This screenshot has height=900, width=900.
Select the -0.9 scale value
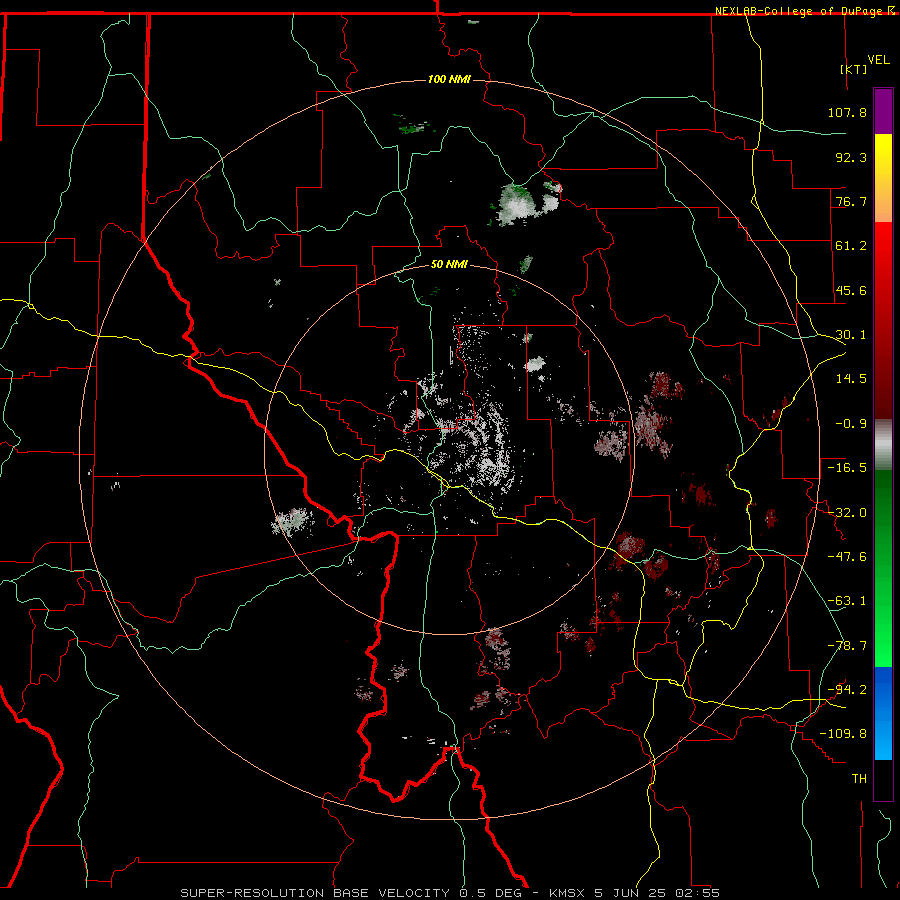coord(851,424)
